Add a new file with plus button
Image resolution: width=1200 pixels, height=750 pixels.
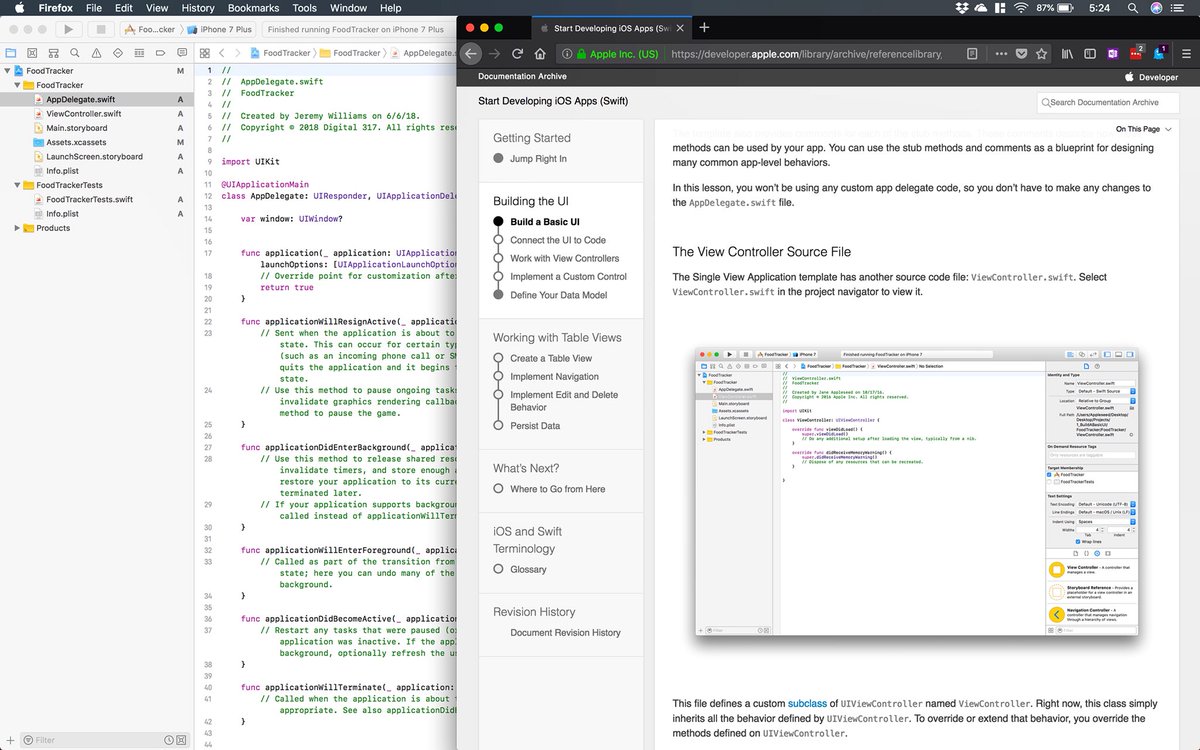click(8, 741)
